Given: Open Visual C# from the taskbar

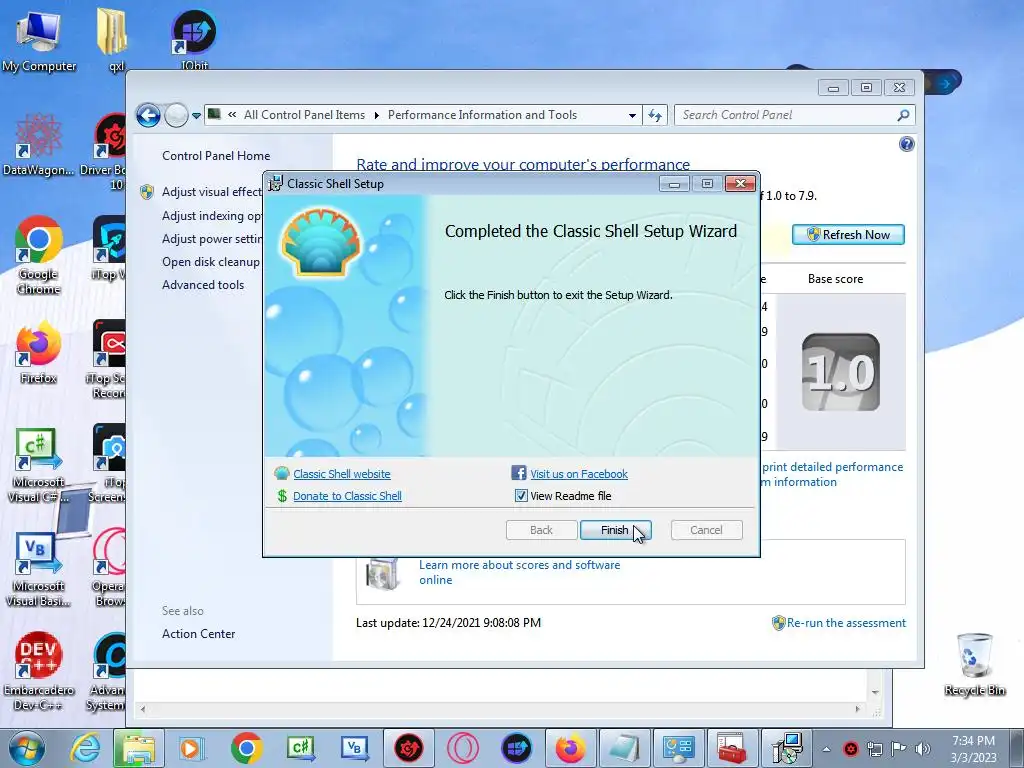Looking at the screenshot, I should (x=300, y=748).
